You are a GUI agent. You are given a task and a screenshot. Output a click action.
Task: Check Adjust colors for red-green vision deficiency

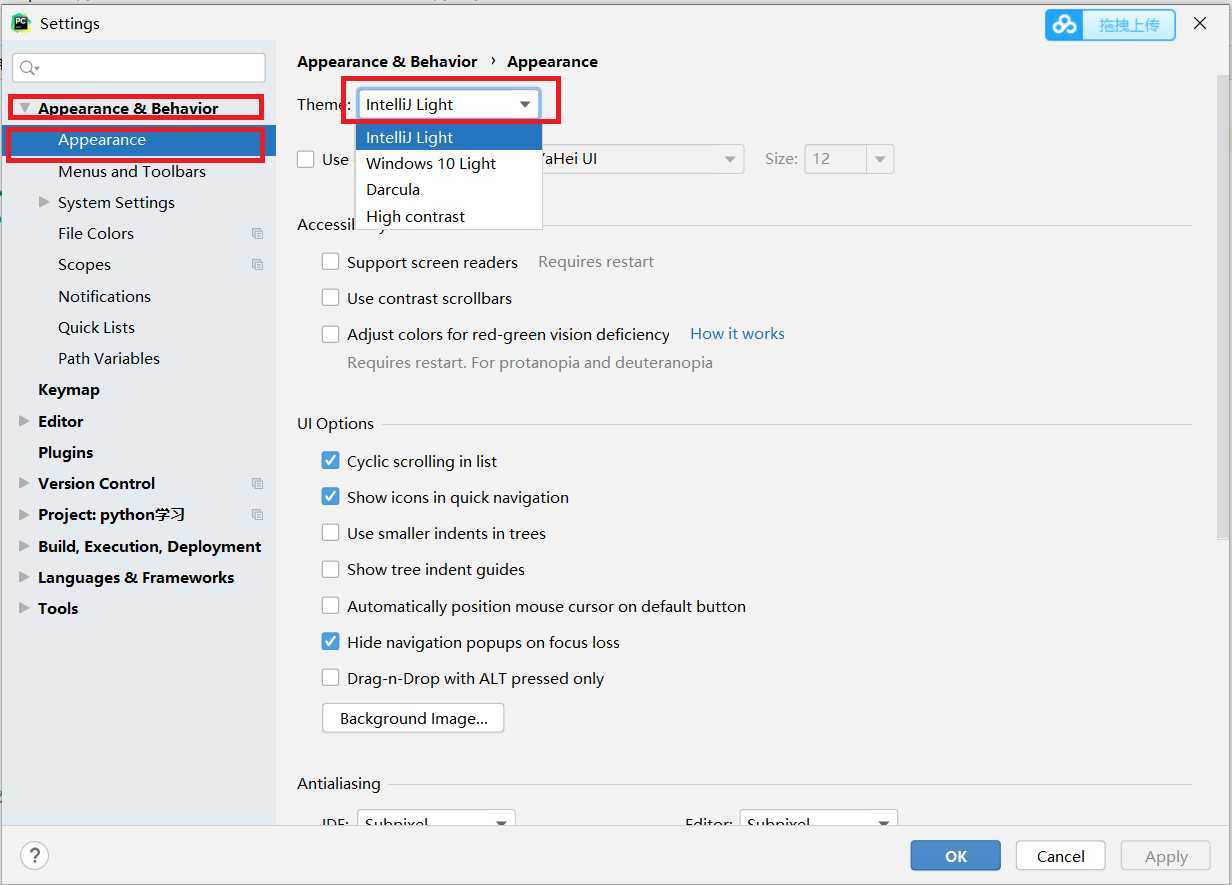(x=330, y=334)
